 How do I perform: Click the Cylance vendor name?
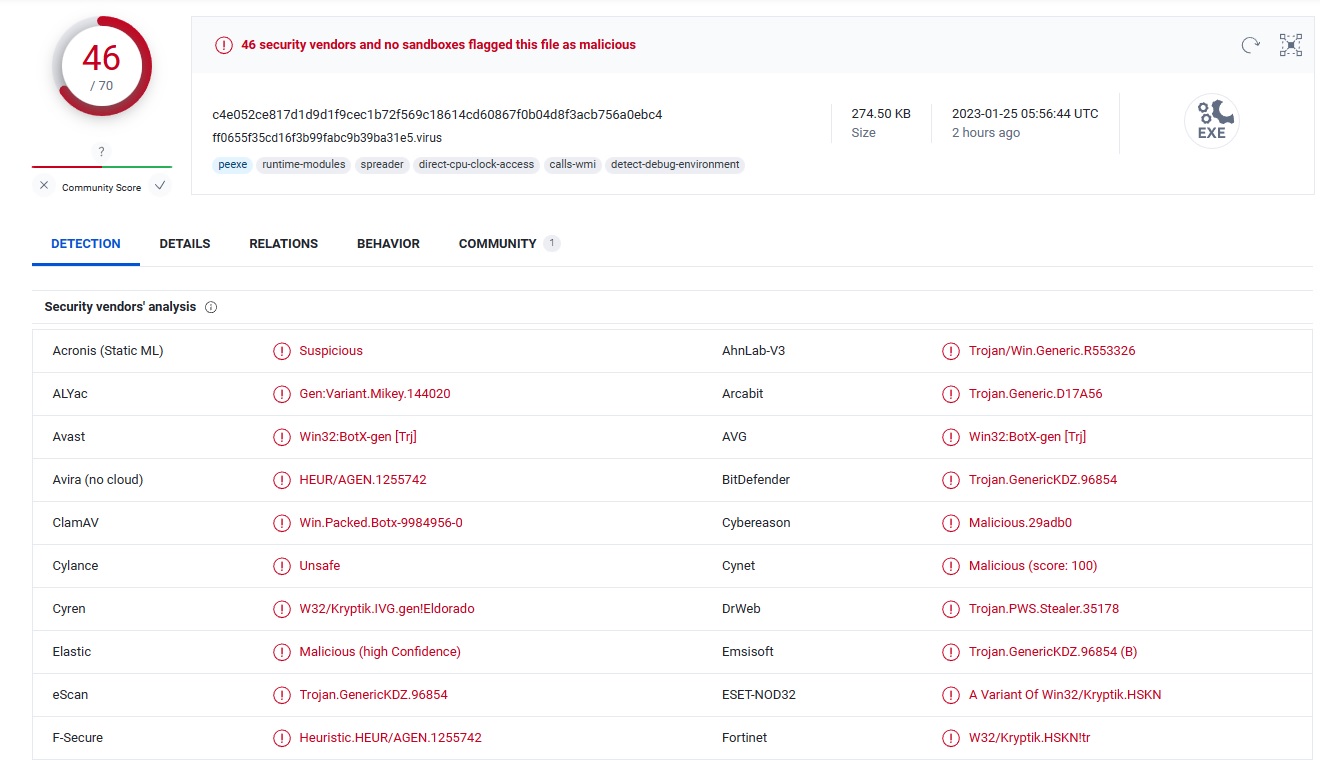(75, 566)
